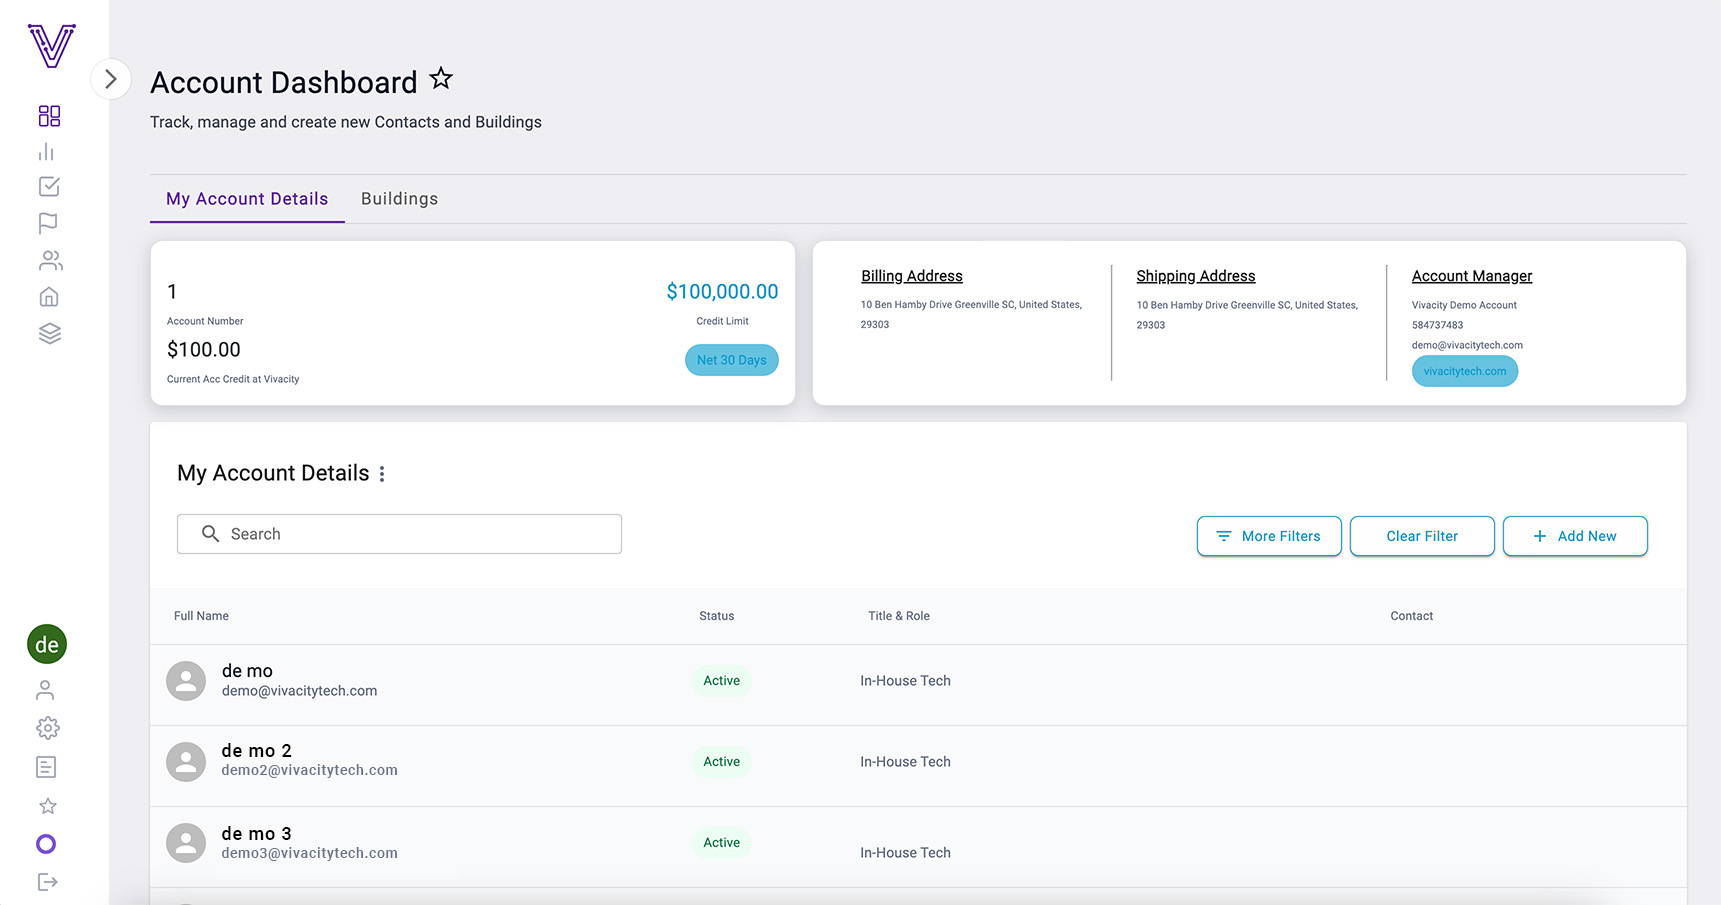Viewport: 1721px width, 905px height.
Task: Click email demo3@vivacitytech.com
Action: [310, 853]
